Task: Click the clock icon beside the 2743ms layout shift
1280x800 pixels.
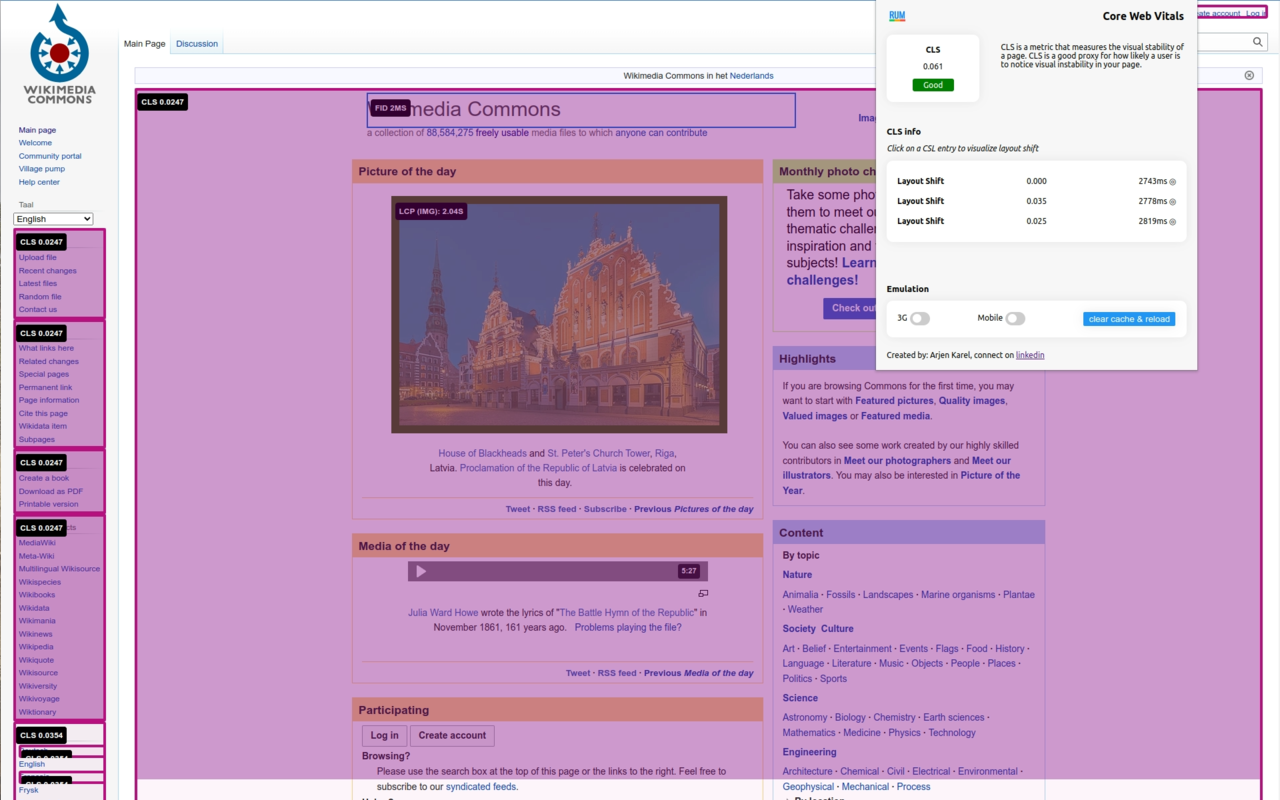Action: (1173, 181)
